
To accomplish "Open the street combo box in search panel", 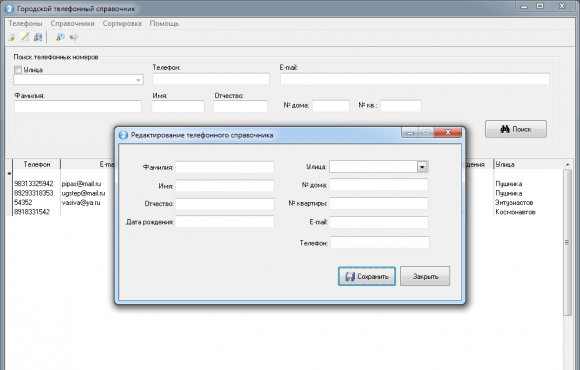I will point(78,80).
